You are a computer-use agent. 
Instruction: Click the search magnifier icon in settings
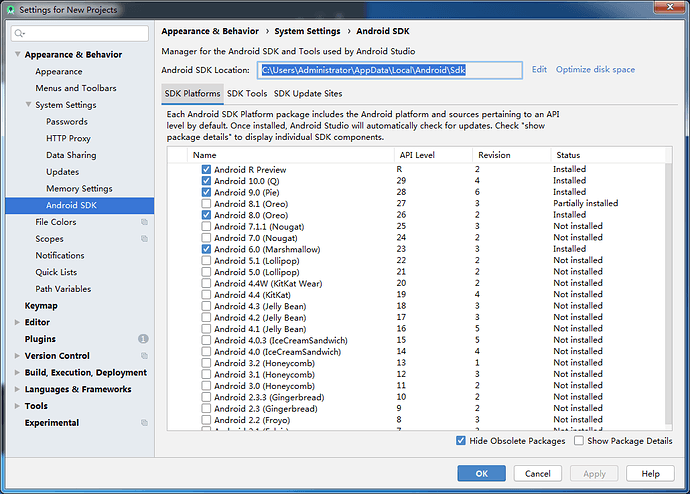pos(20,34)
